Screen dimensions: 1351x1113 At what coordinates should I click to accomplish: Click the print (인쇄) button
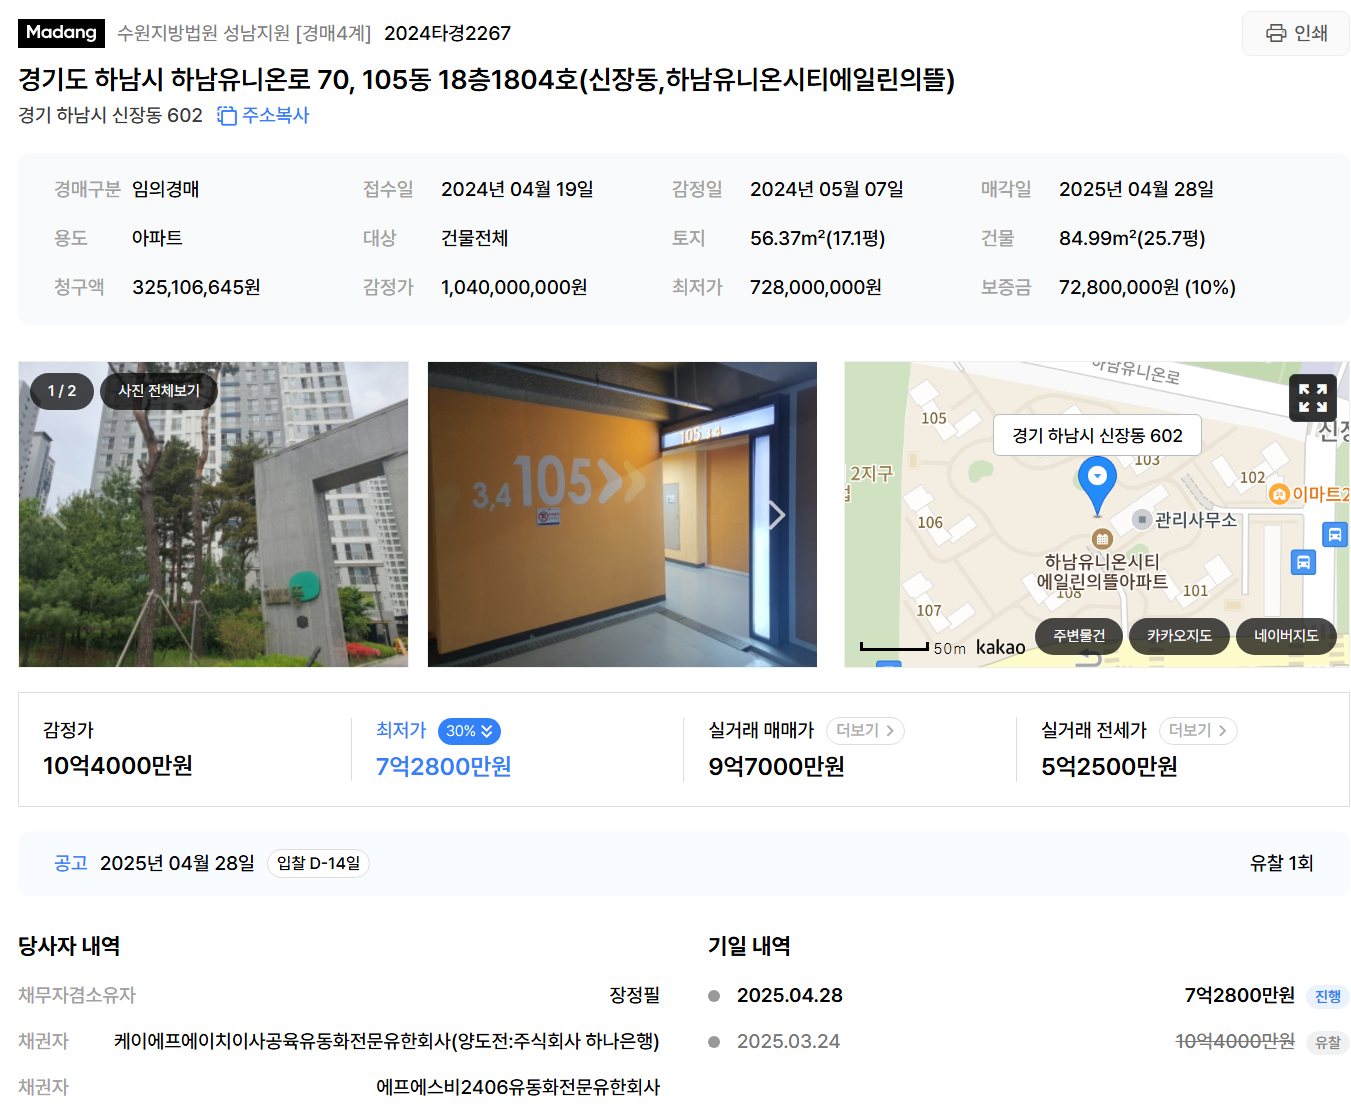pyautogui.click(x=1296, y=33)
